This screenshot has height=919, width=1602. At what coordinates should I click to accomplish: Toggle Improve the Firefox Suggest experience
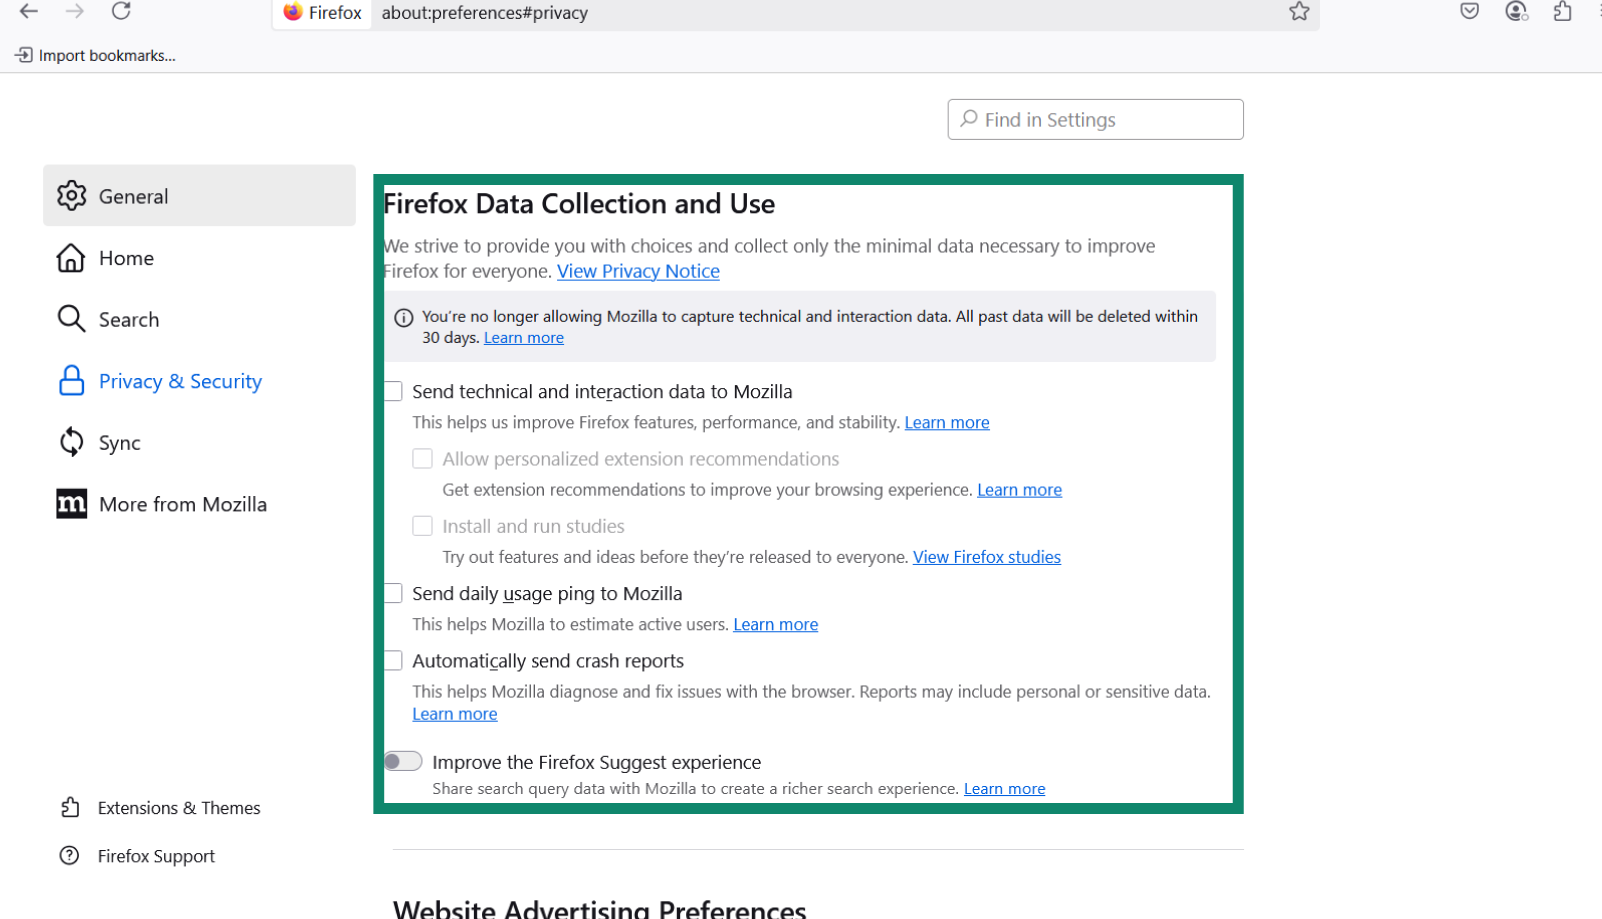pyautogui.click(x=403, y=761)
